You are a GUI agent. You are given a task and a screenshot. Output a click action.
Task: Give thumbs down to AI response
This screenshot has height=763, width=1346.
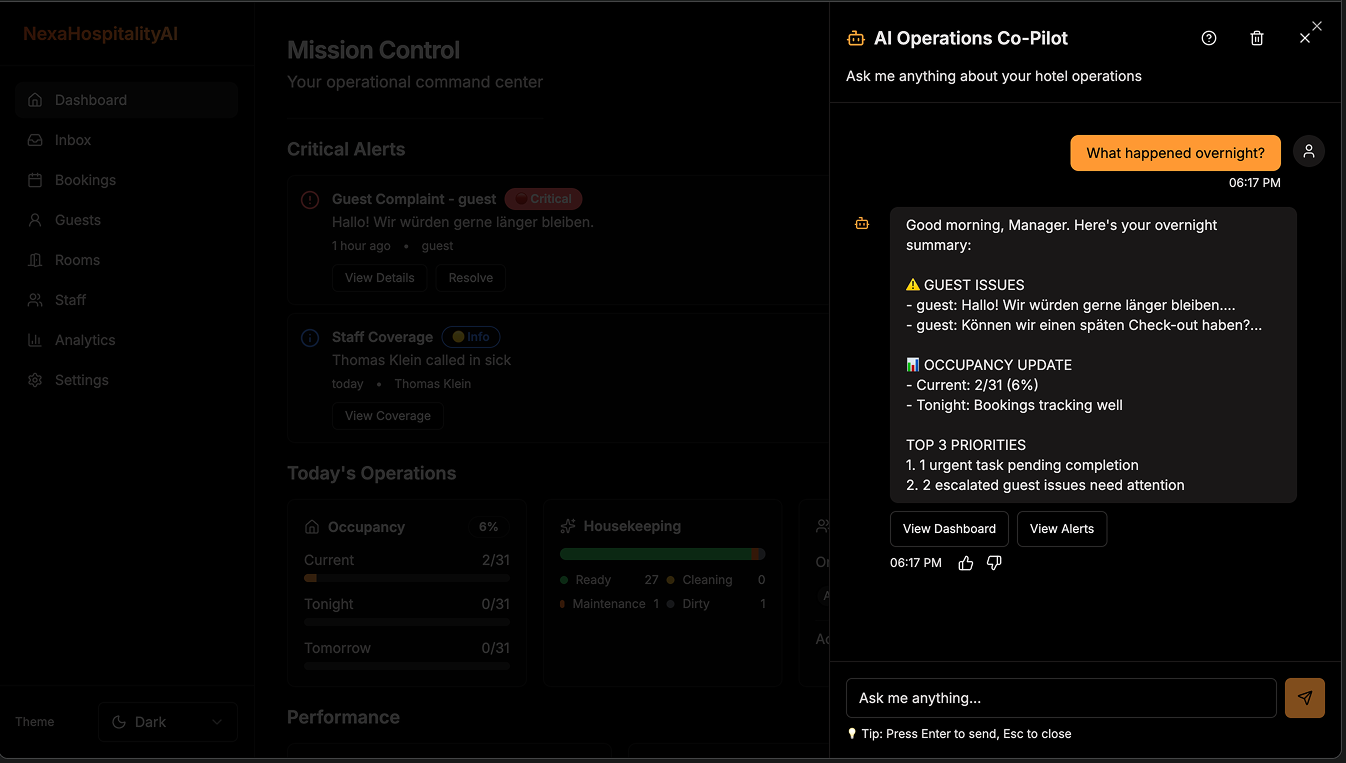pos(994,563)
